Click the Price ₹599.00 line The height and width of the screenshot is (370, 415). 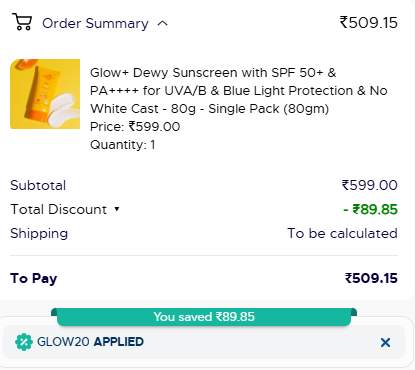(135, 127)
